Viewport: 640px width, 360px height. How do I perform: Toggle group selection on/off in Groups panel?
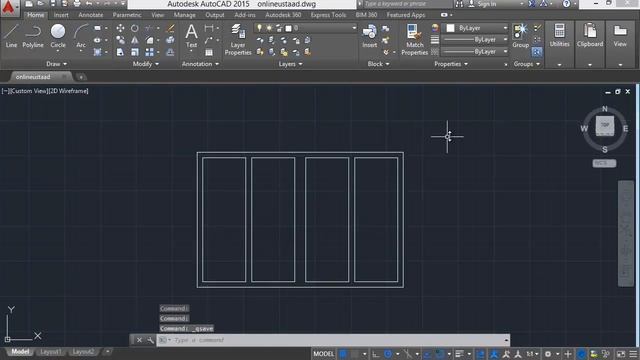(x=537, y=52)
